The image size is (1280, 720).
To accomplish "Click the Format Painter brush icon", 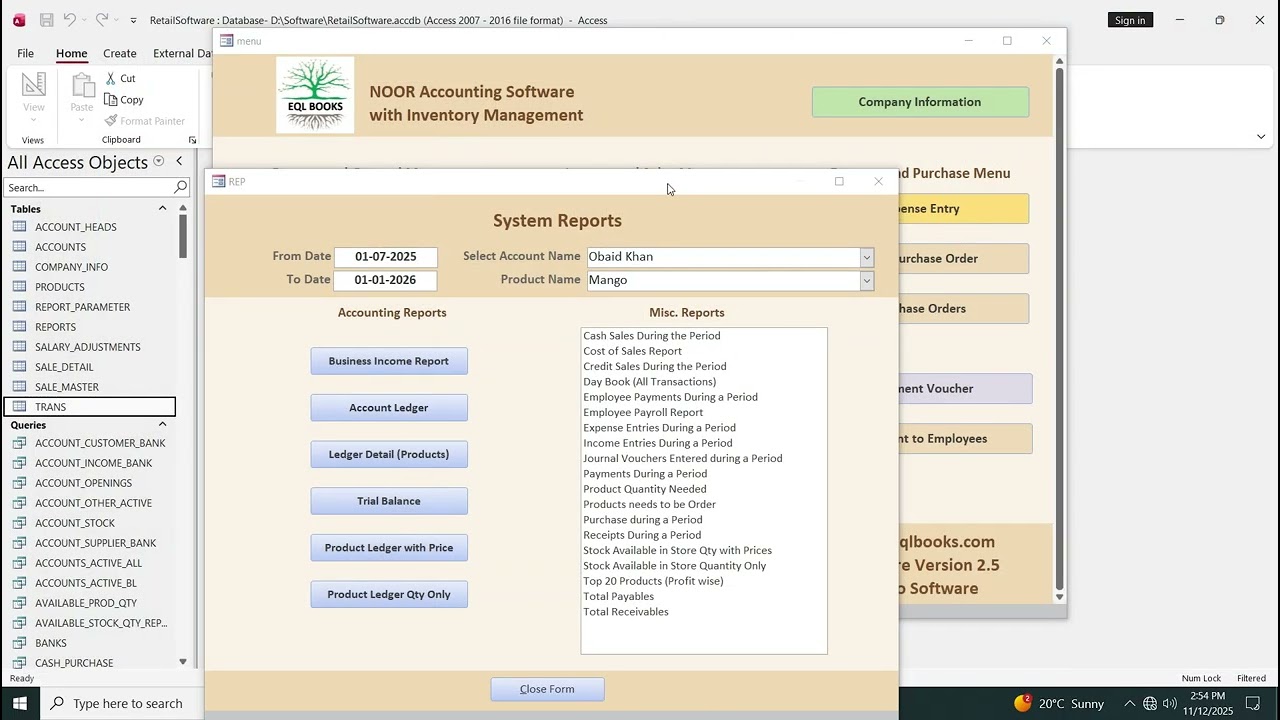I will coord(111,121).
